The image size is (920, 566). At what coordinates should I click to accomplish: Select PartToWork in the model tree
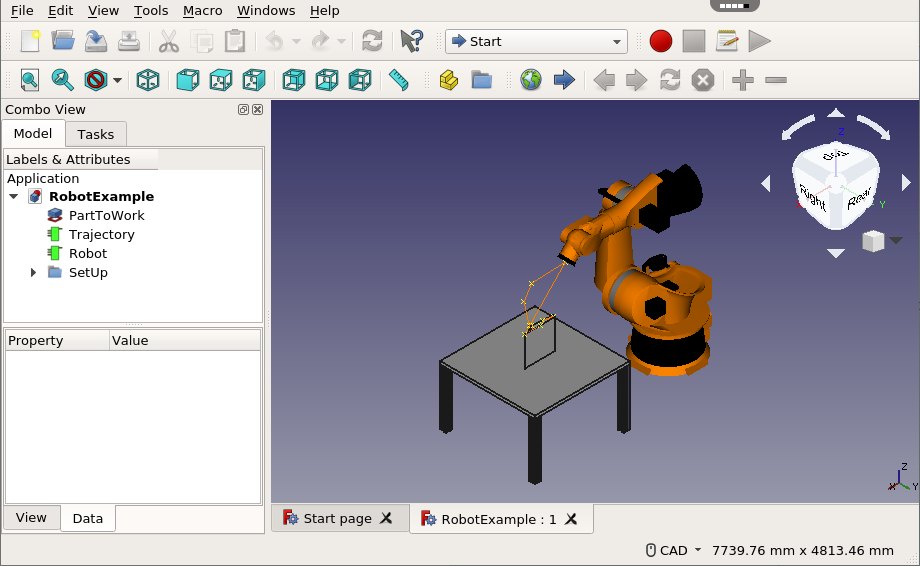click(106, 215)
